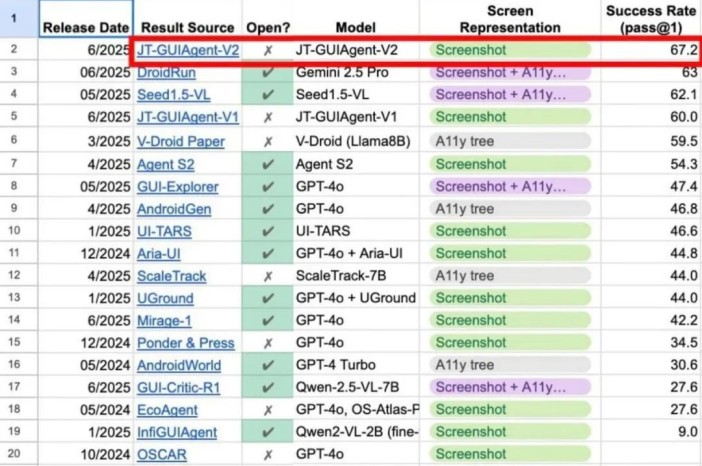Select the Success Rate (pass@1) header cell

tap(651, 19)
